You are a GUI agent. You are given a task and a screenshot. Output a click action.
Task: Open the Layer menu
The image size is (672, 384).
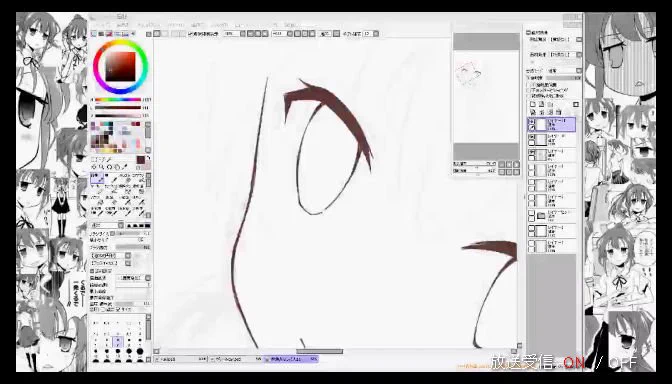tap(175, 25)
